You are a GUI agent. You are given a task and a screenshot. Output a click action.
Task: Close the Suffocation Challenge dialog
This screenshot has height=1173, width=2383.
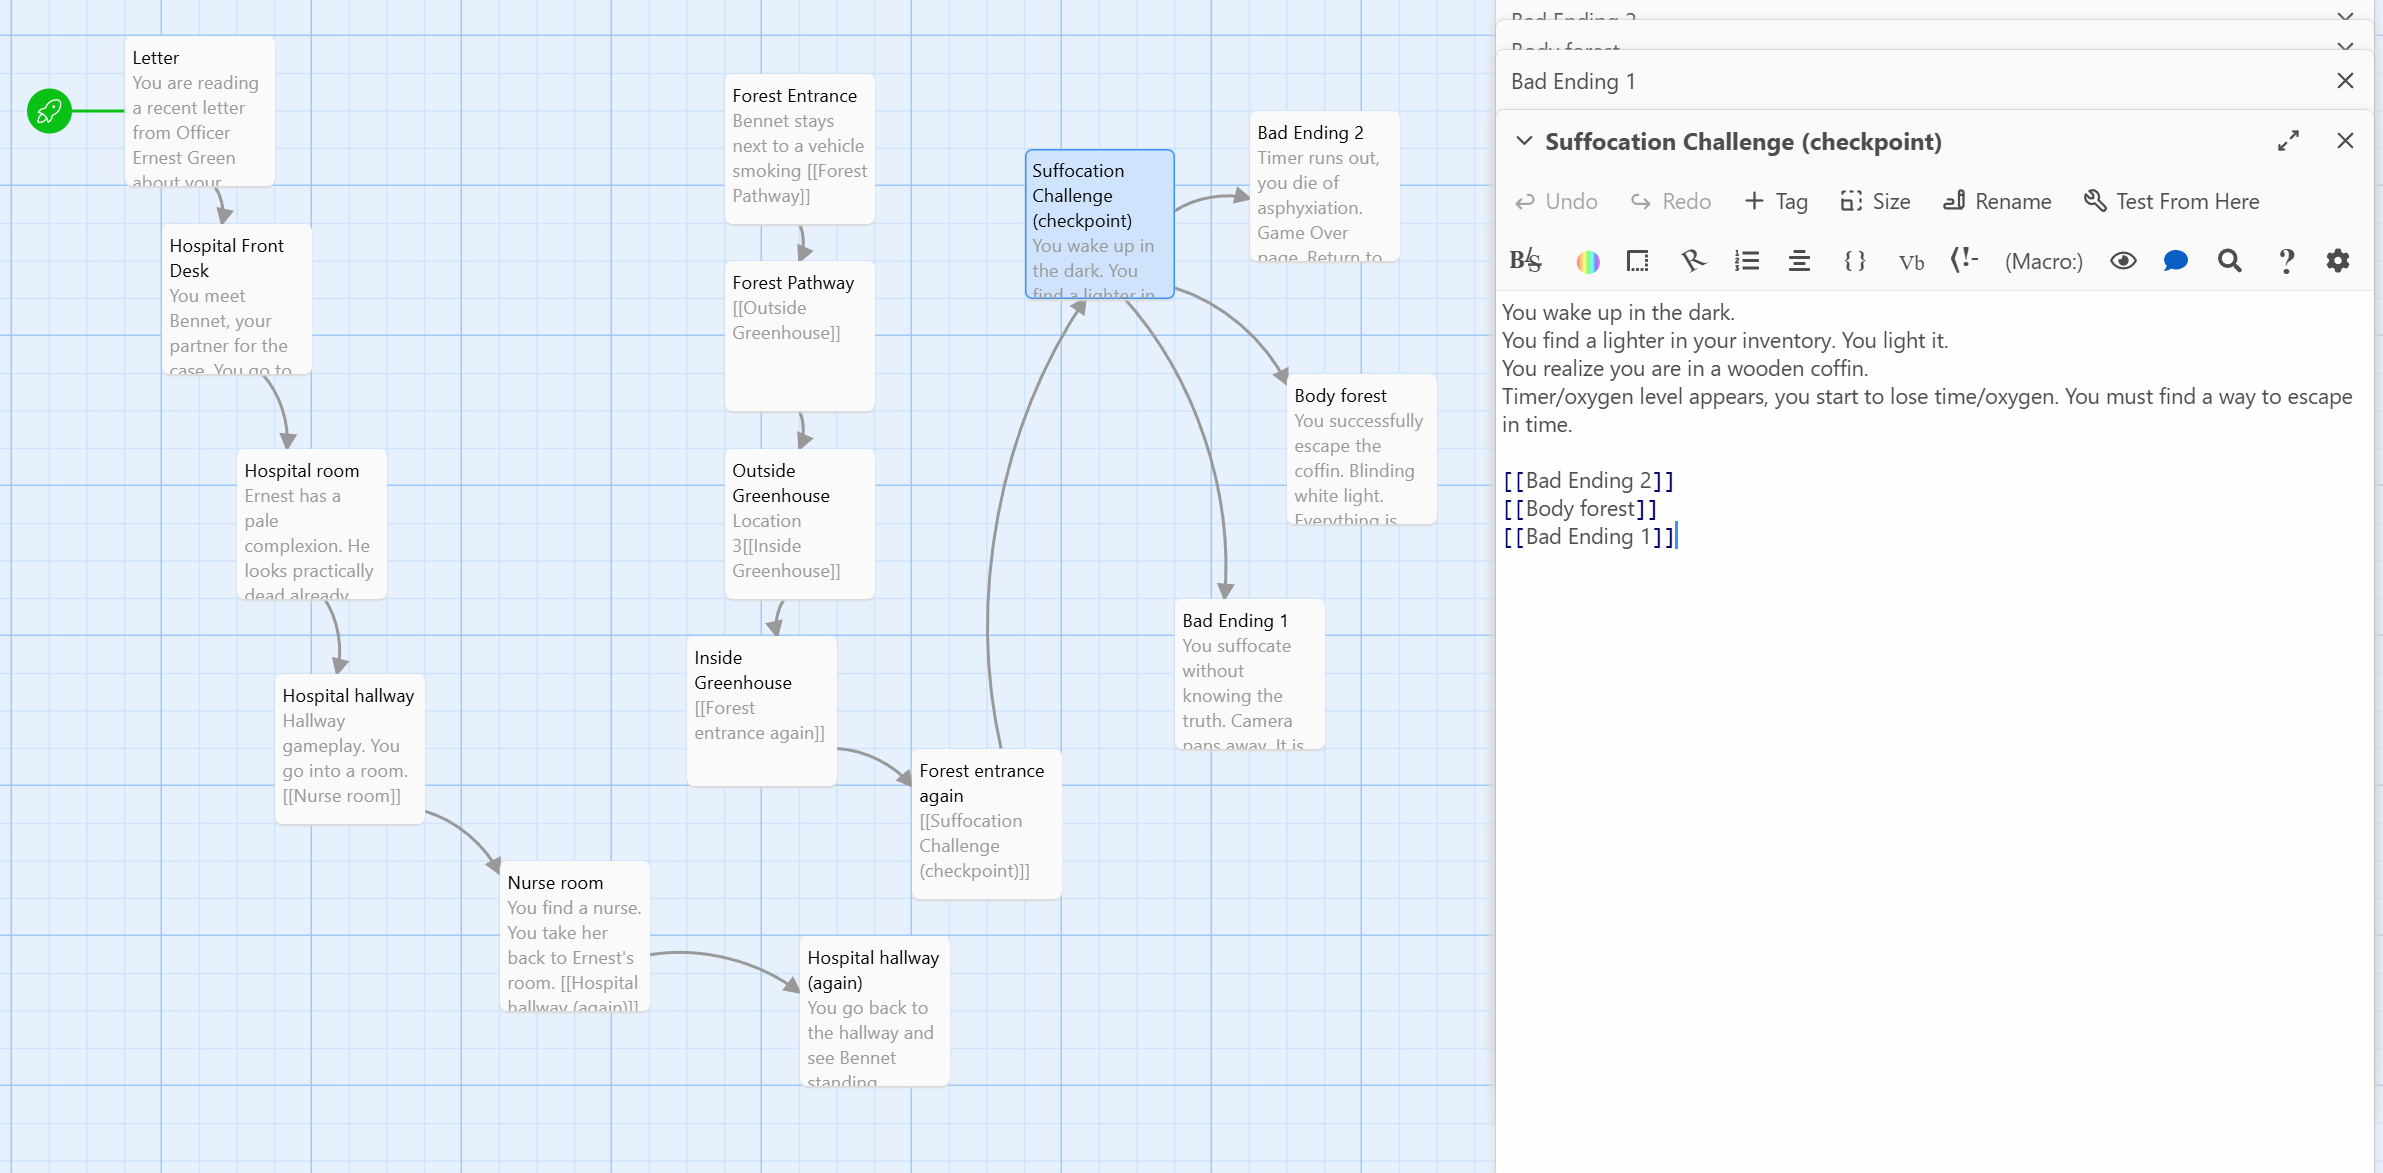coord(2345,141)
